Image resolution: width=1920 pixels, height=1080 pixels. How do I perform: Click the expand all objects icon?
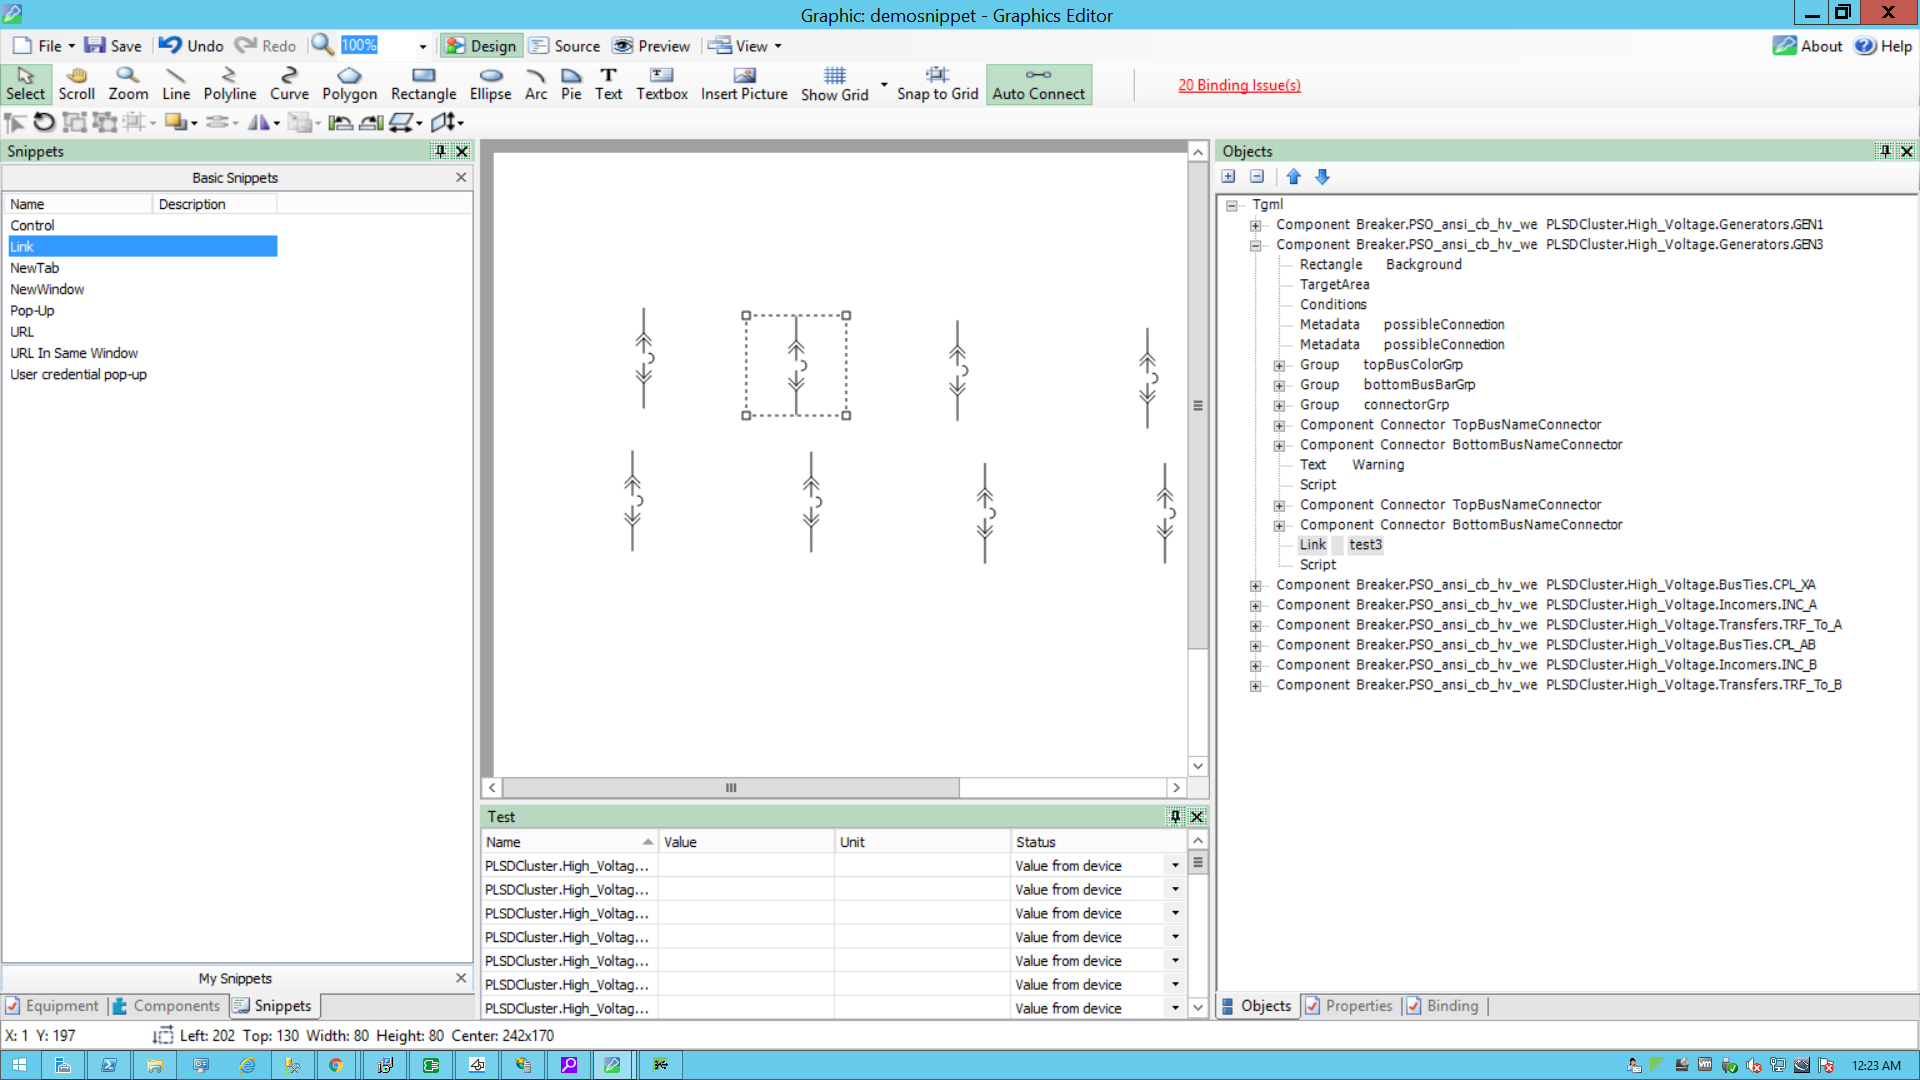tap(1229, 177)
